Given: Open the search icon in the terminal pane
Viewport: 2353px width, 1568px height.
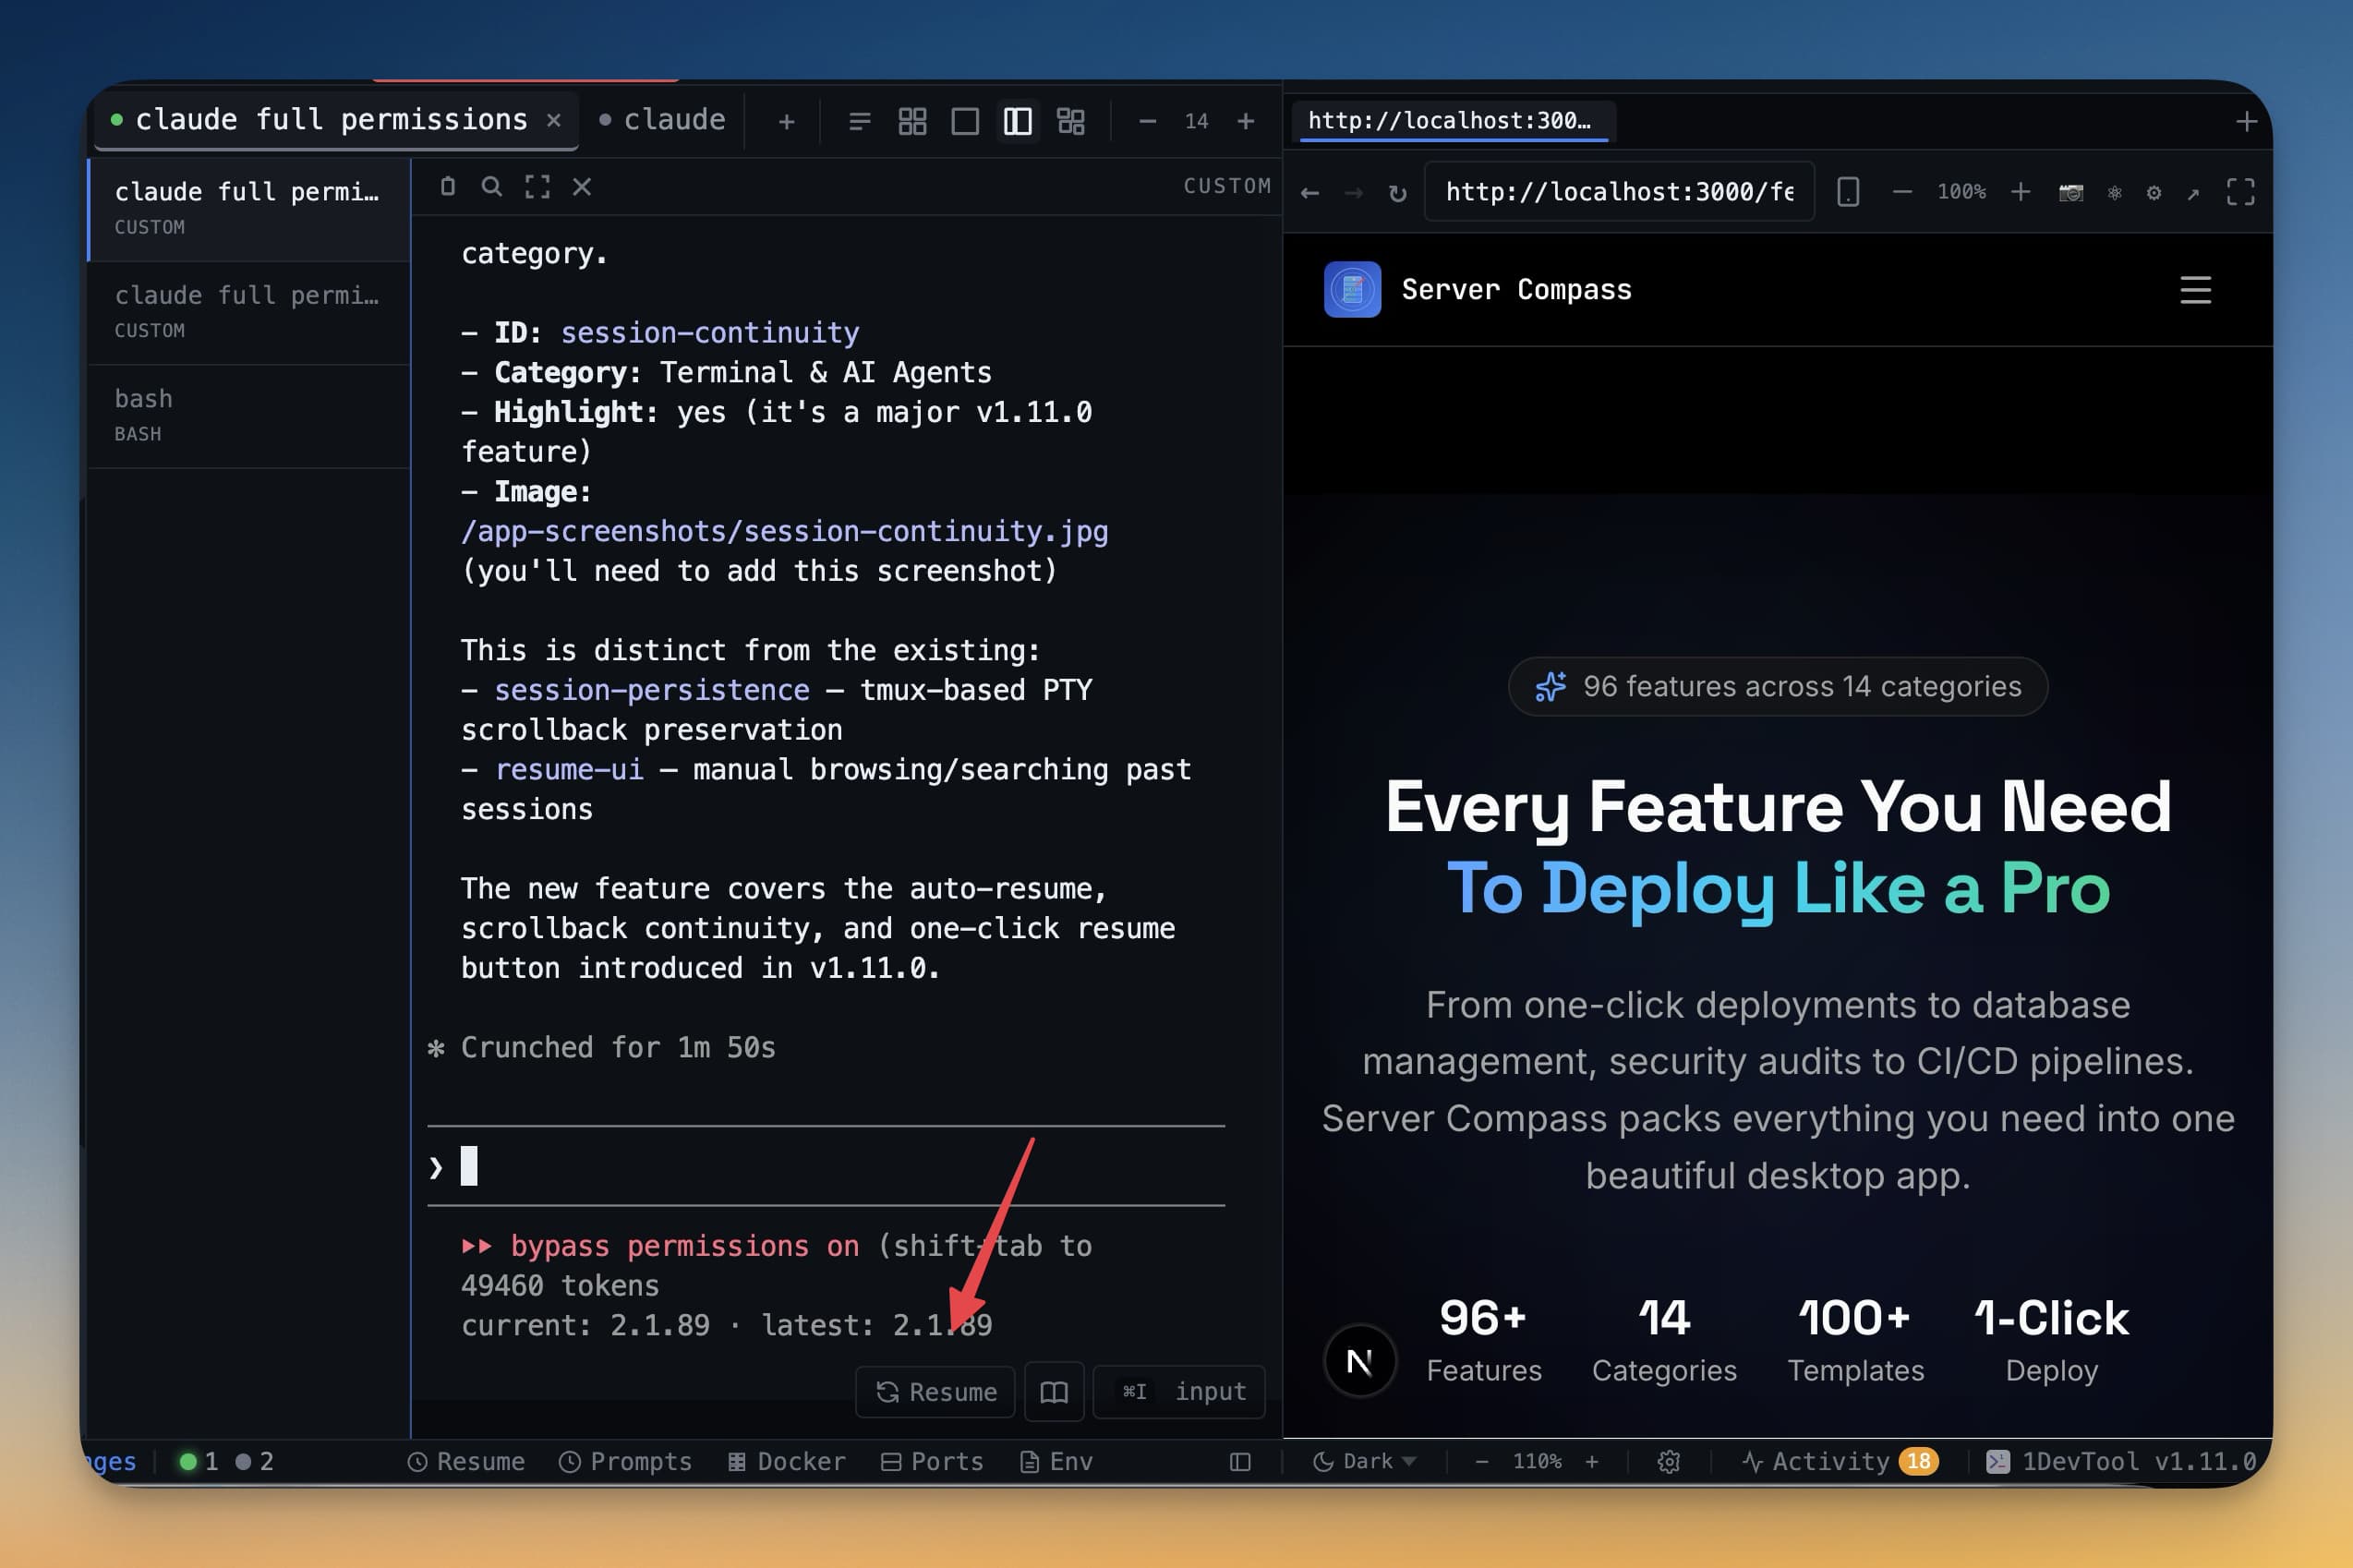Looking at the screenshot, I should (x=492, y=186).
